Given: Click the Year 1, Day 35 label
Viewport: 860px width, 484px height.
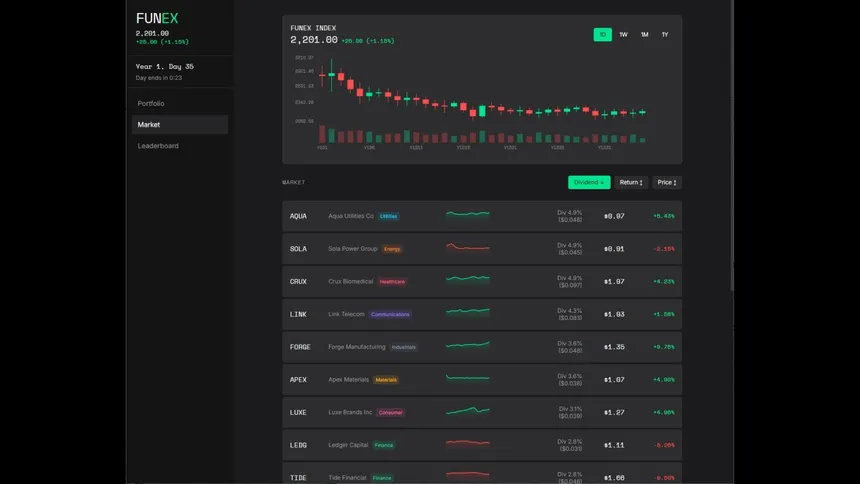Looking at the screenshot, I should coord(165,66).
